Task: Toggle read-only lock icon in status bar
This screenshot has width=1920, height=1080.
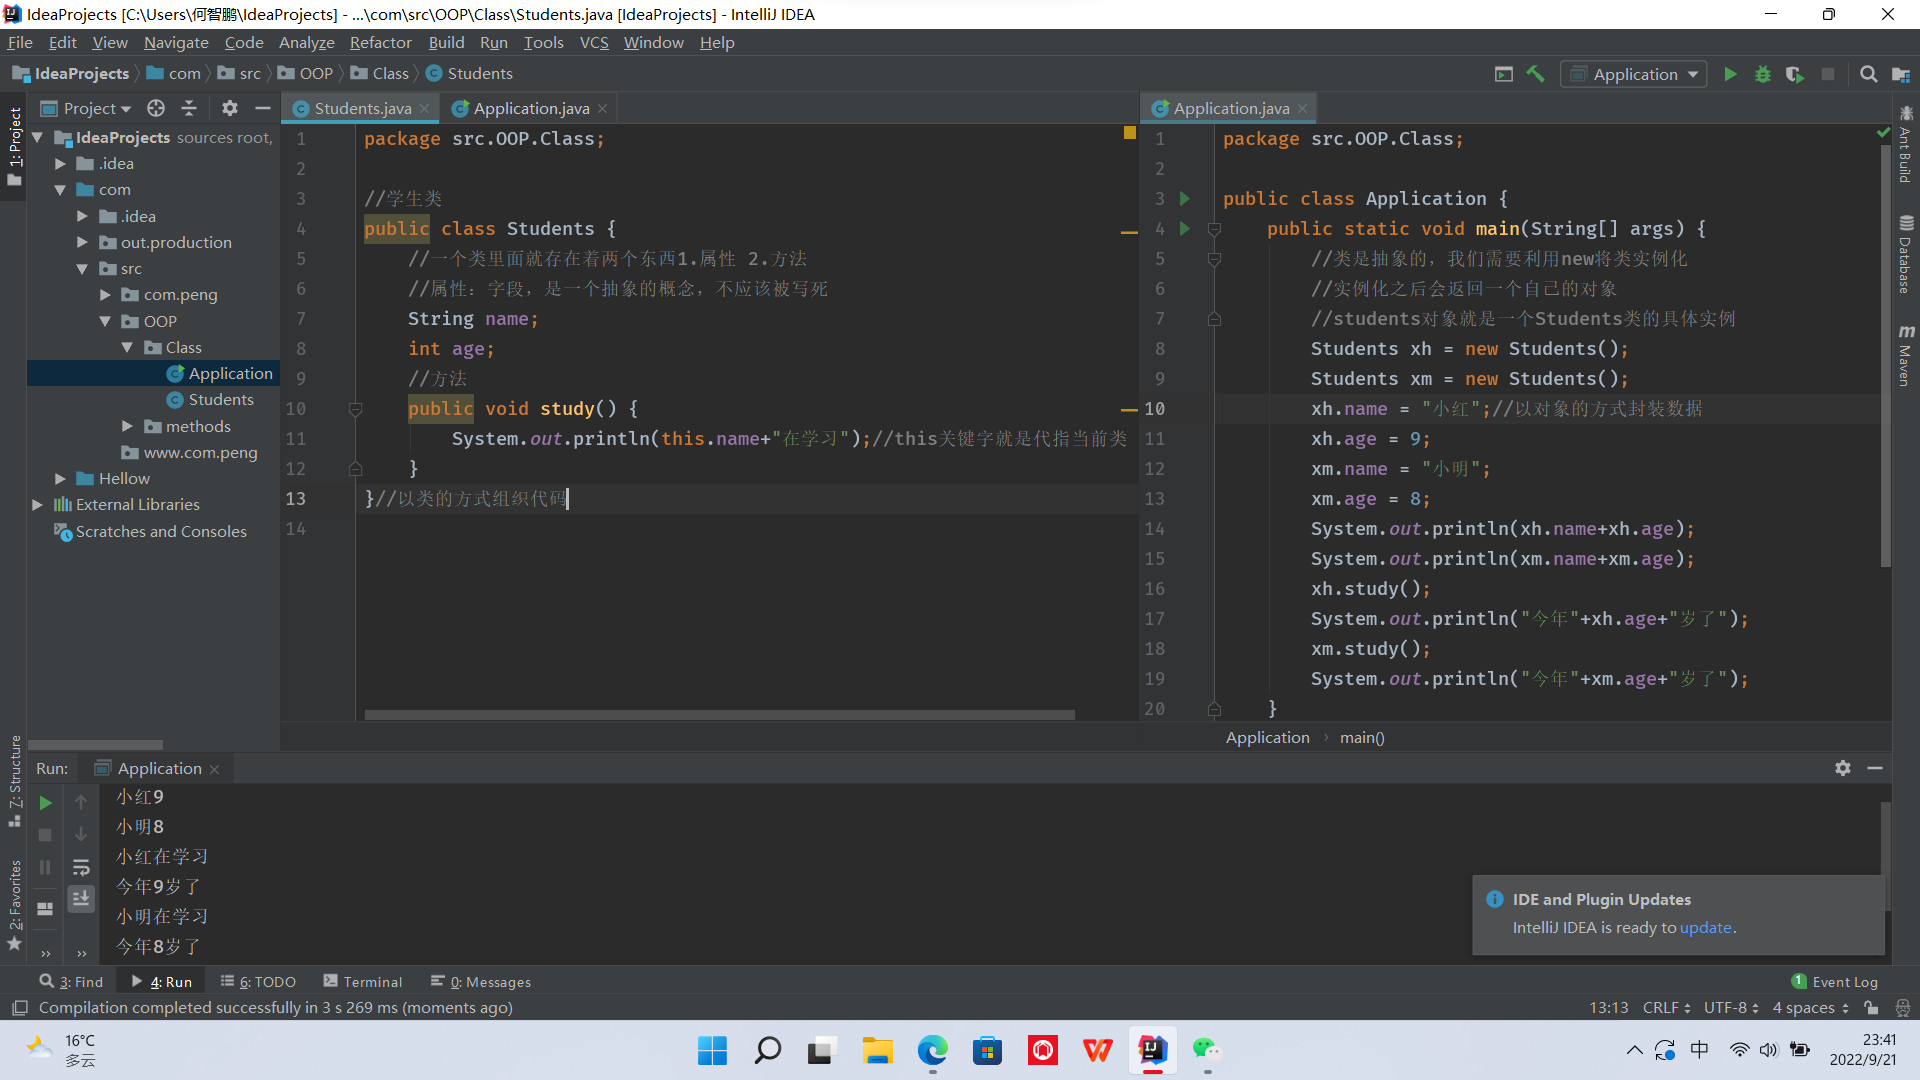Action: 1871,1008
